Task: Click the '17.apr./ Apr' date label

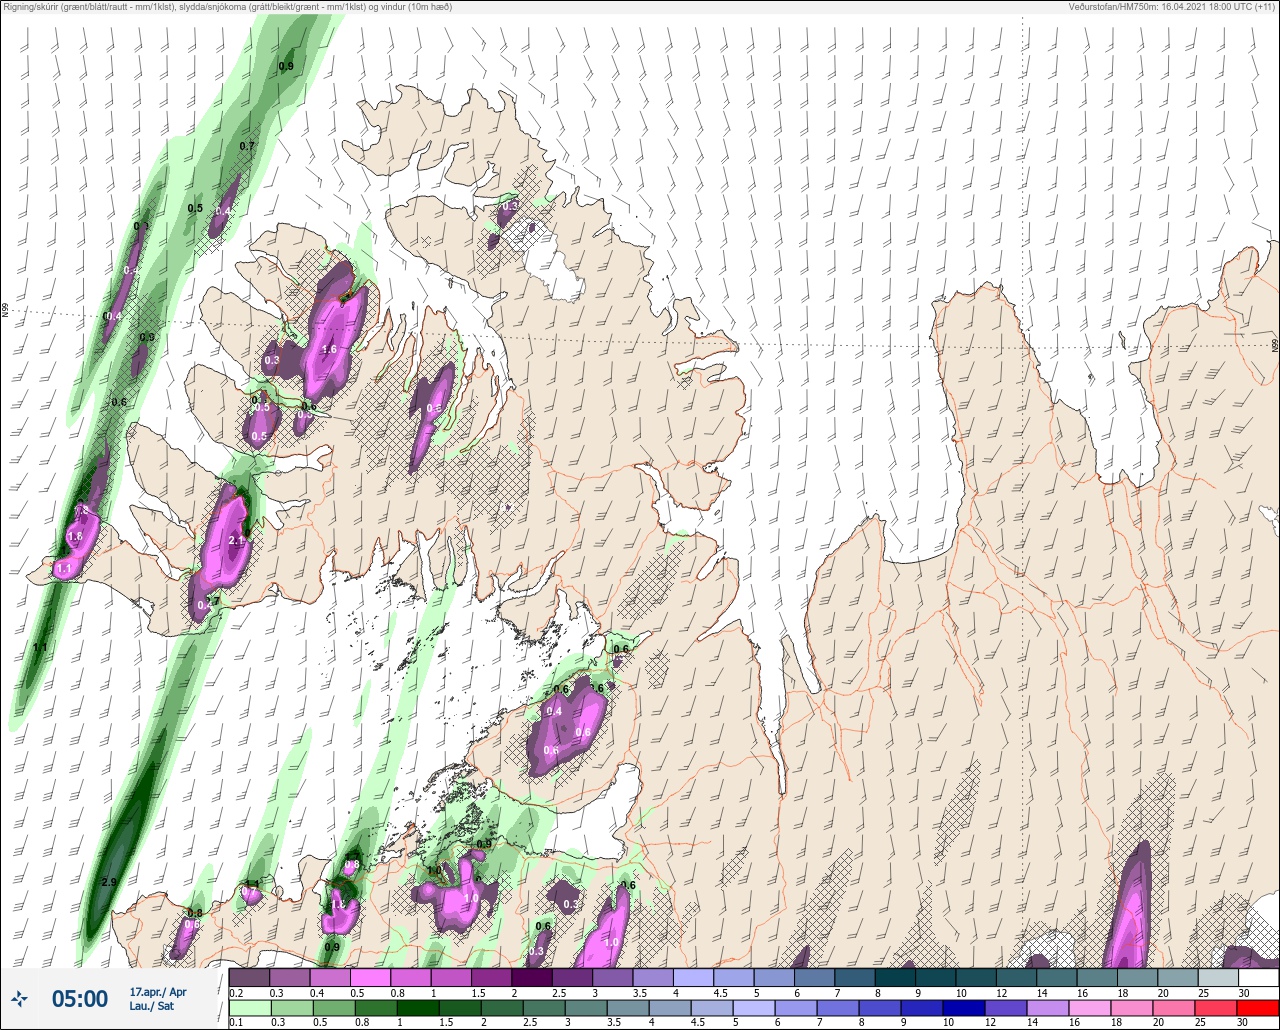Action: click(158, 992)
